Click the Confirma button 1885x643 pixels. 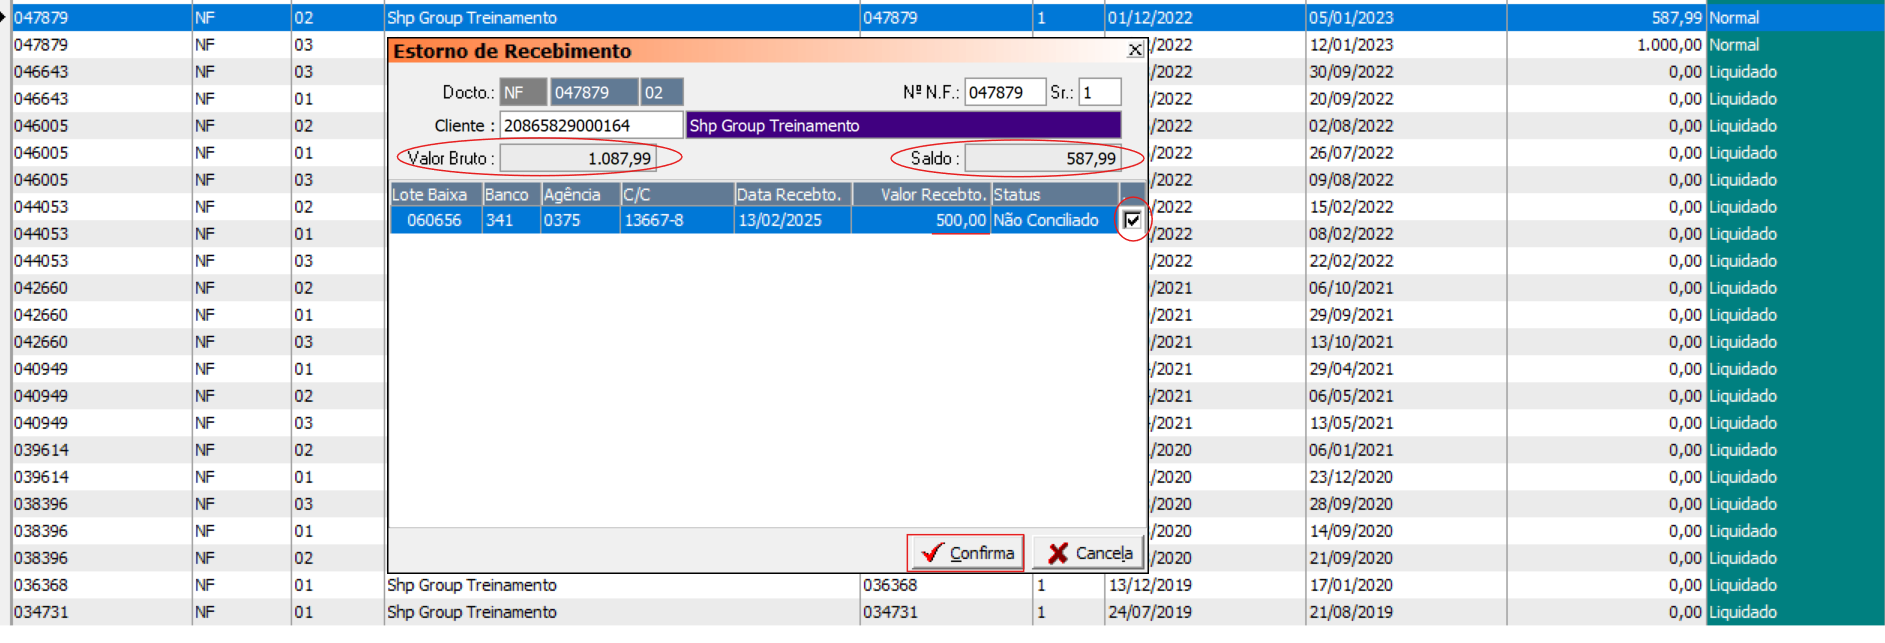(966, 553)
